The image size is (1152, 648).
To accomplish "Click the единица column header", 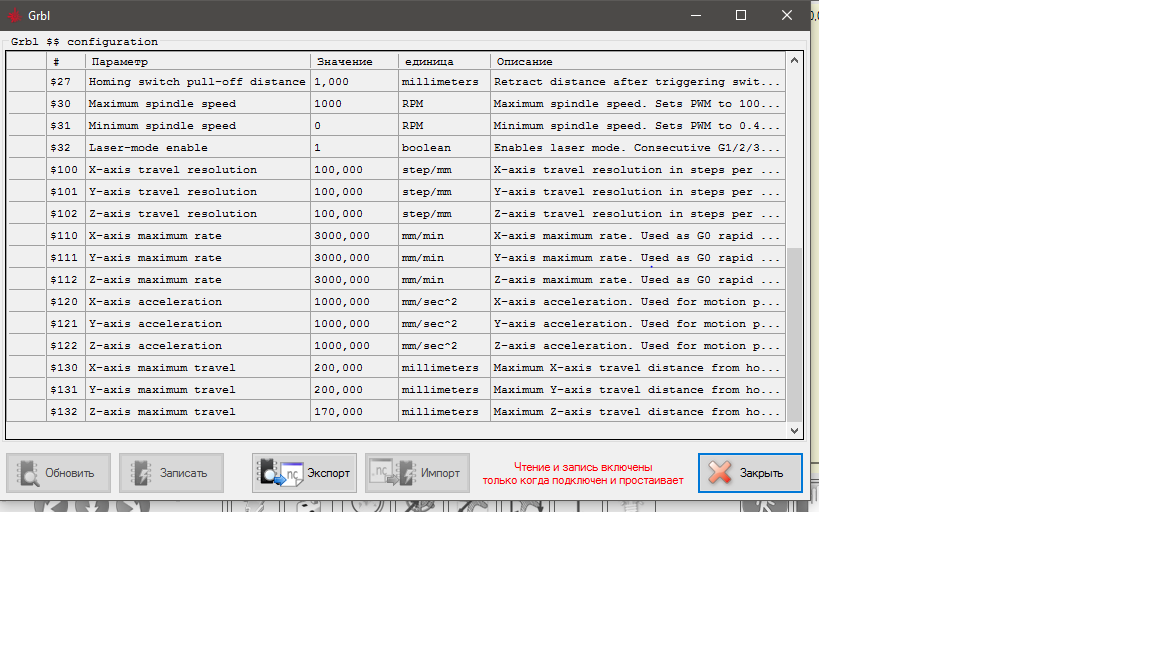I will coord(444,62).
